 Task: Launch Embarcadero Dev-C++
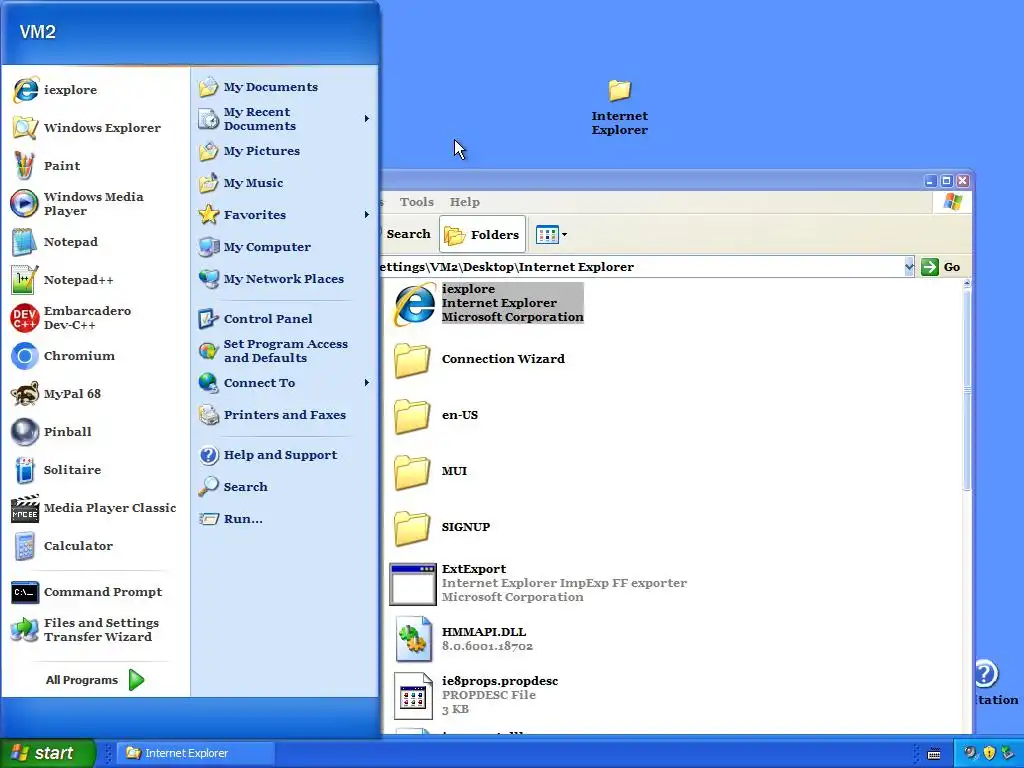95,317
